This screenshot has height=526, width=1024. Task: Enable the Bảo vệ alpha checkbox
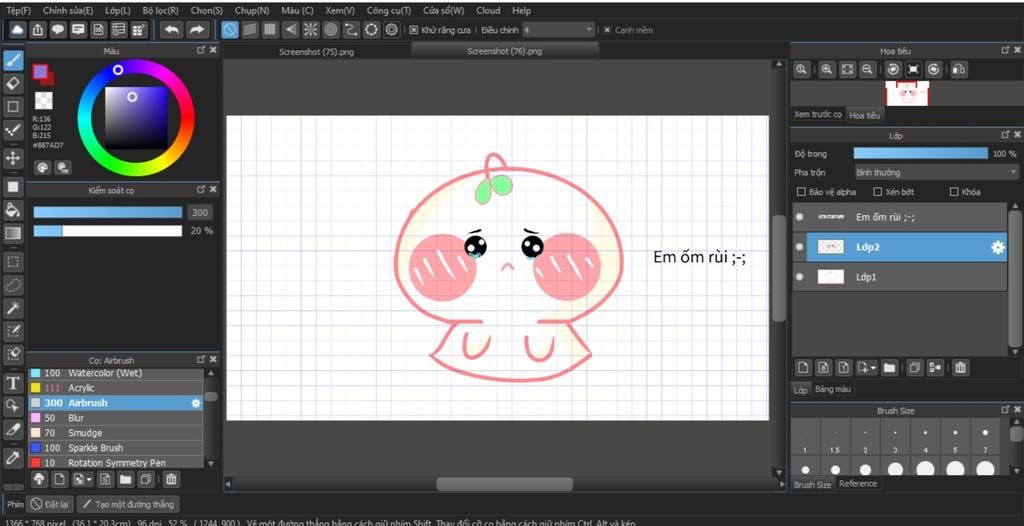pos(800,192)
